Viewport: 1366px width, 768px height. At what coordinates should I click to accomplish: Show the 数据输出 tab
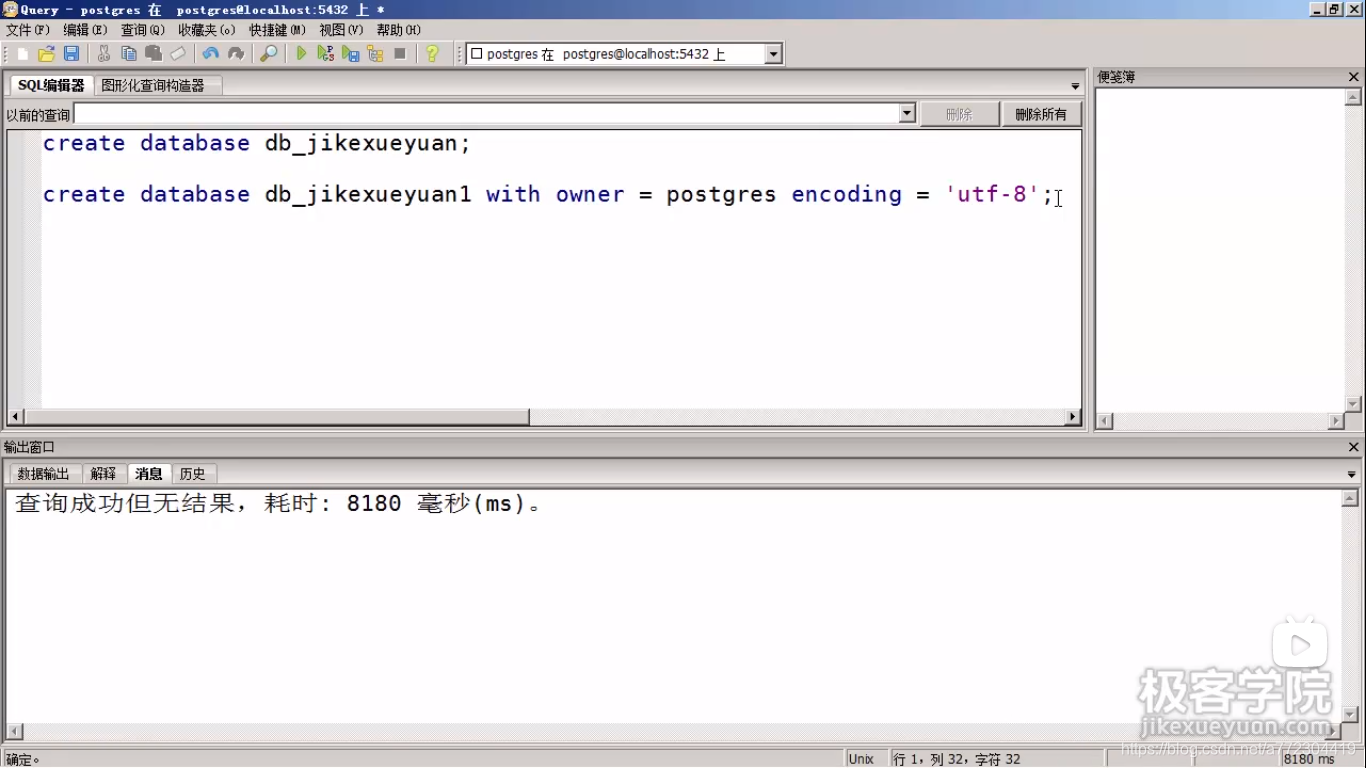44,474
